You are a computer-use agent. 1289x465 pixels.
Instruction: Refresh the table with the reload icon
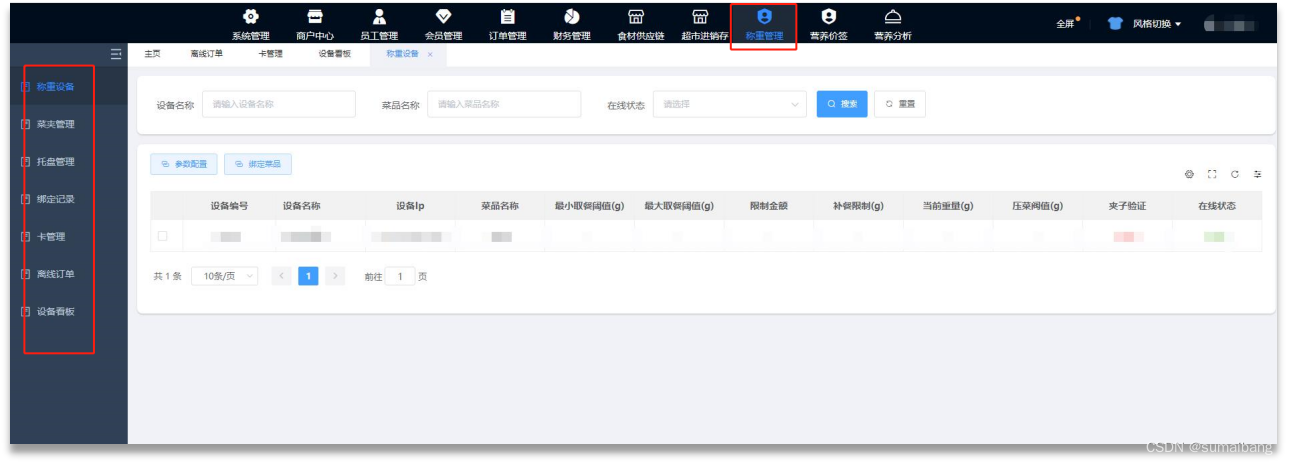click(x=1235, y=174)
